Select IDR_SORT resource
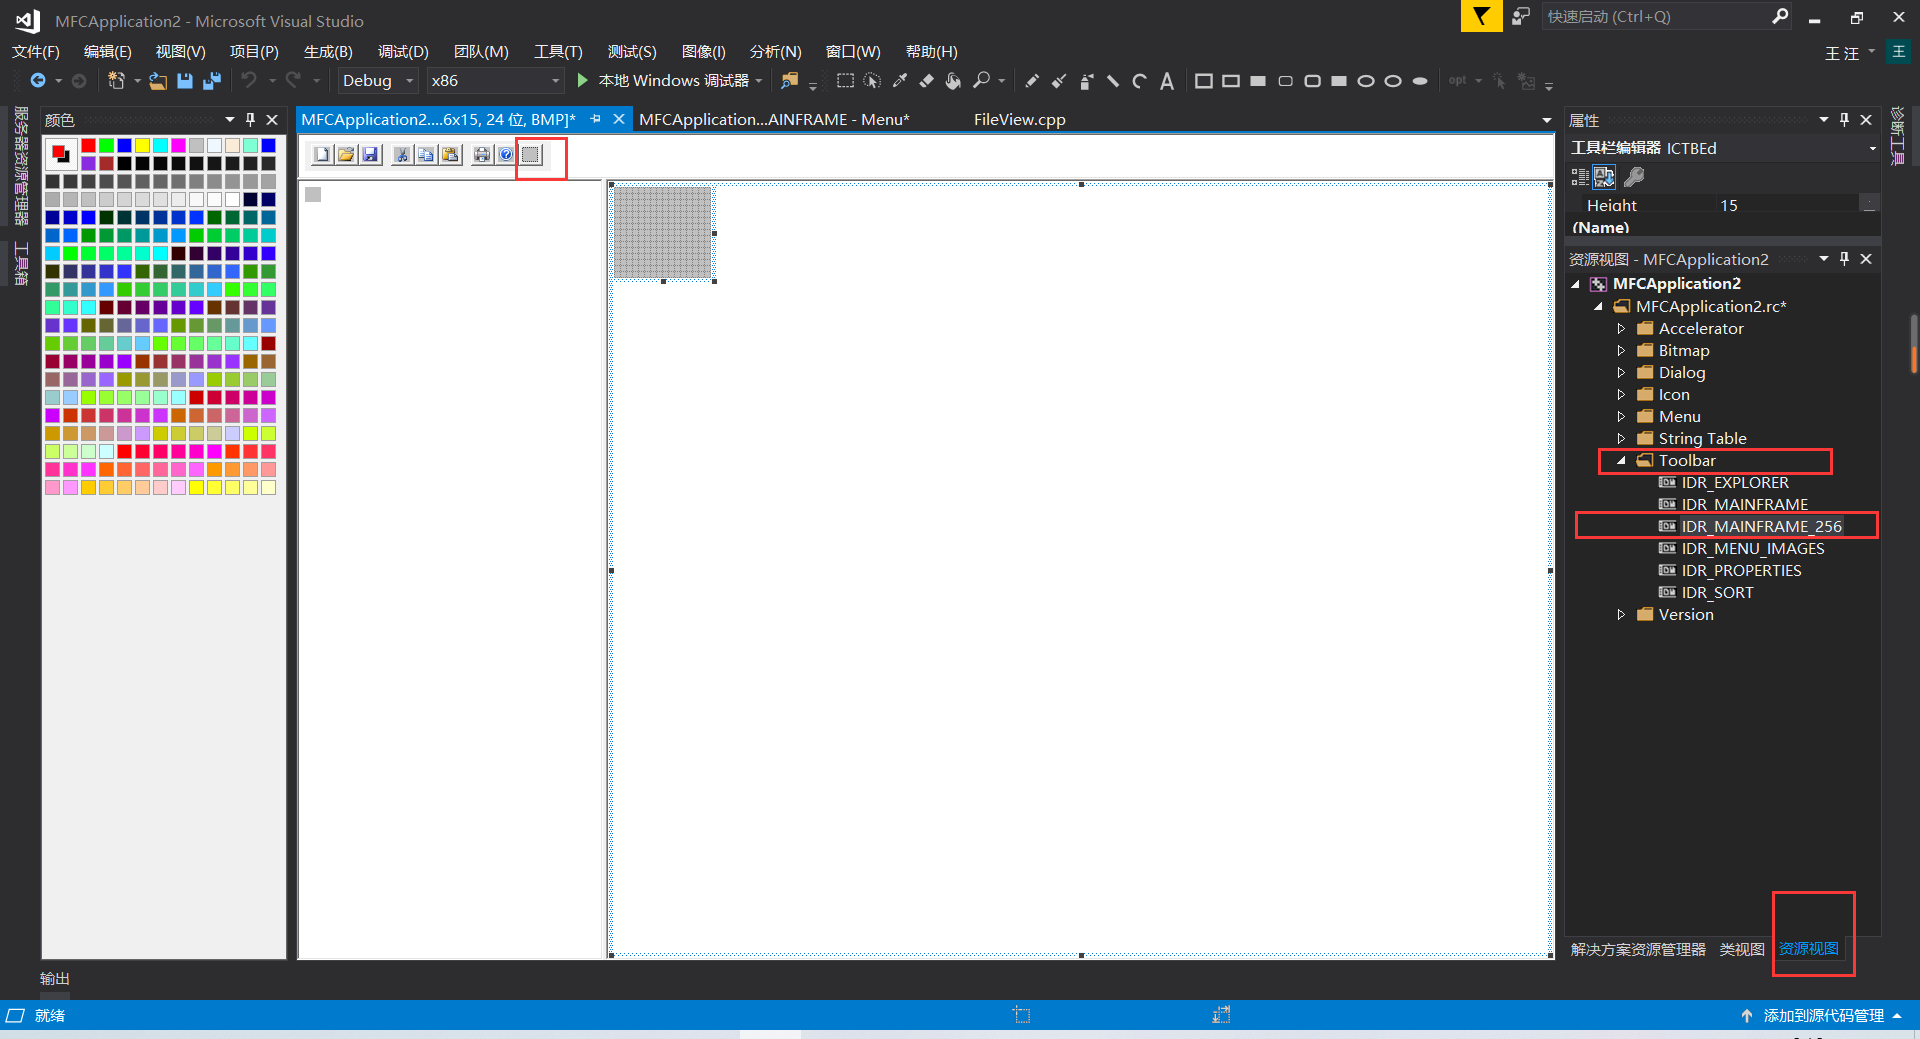1920x1039 pixels. (1717, 593)
